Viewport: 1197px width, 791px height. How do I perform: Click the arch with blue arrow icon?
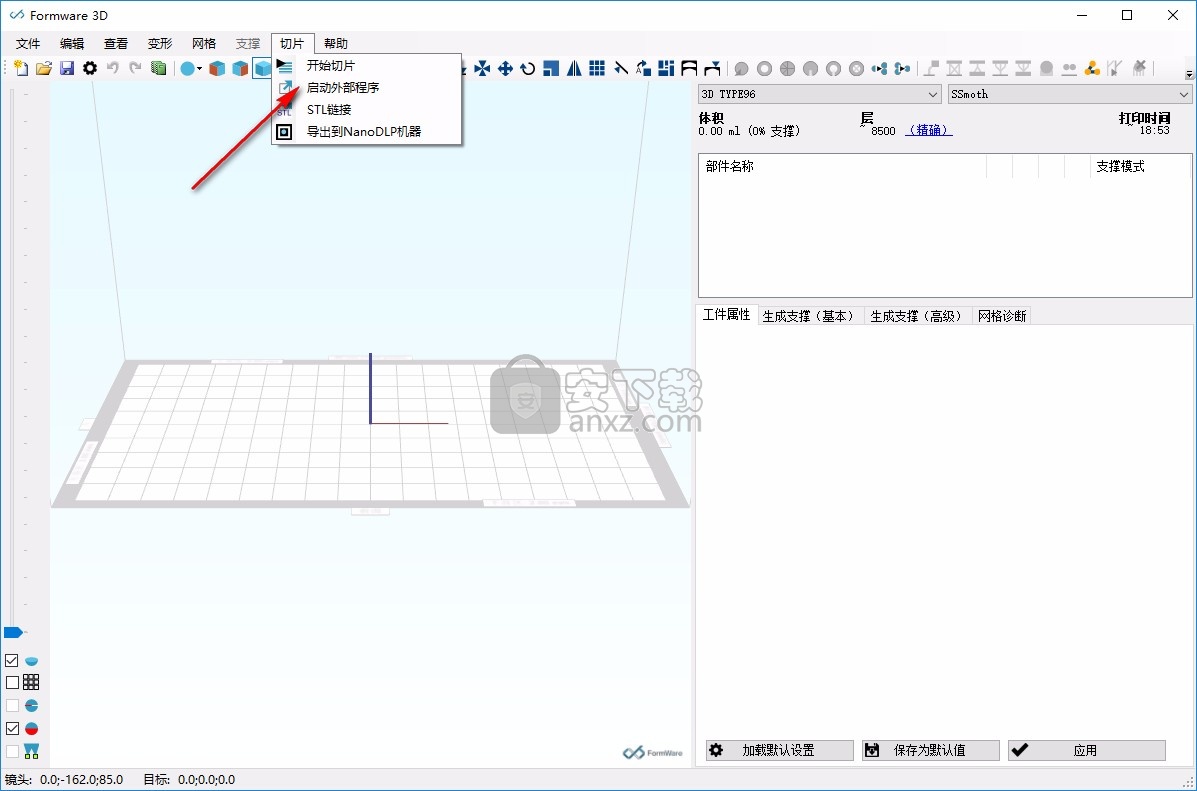coord(712,69)
